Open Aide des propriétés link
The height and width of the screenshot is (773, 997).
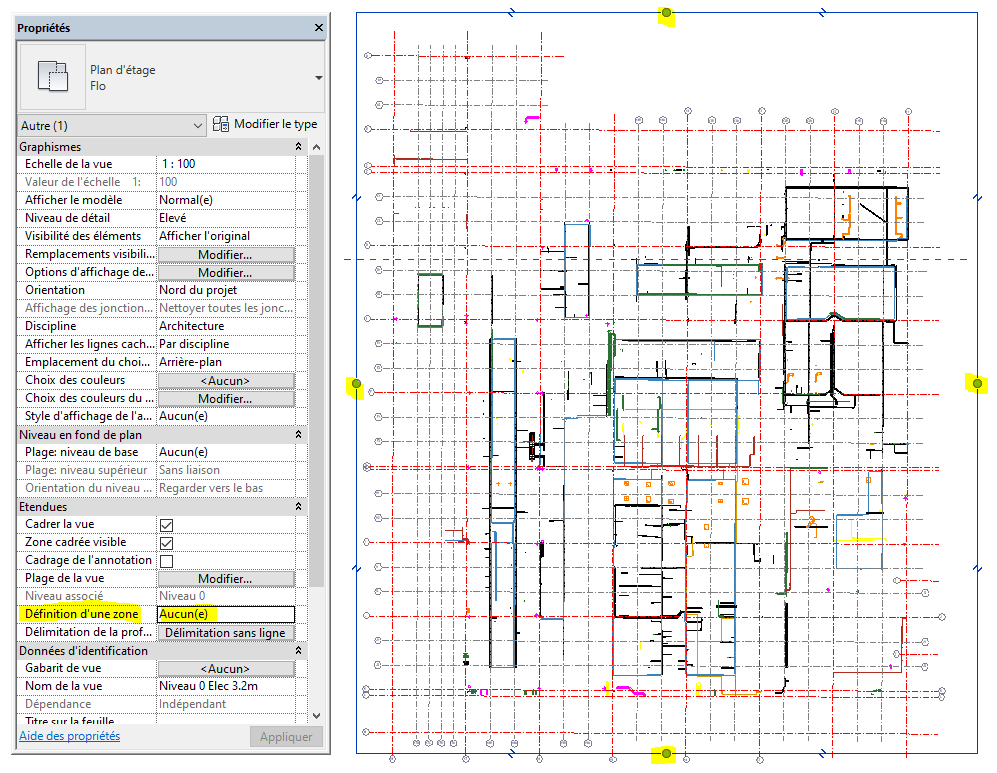69,736
